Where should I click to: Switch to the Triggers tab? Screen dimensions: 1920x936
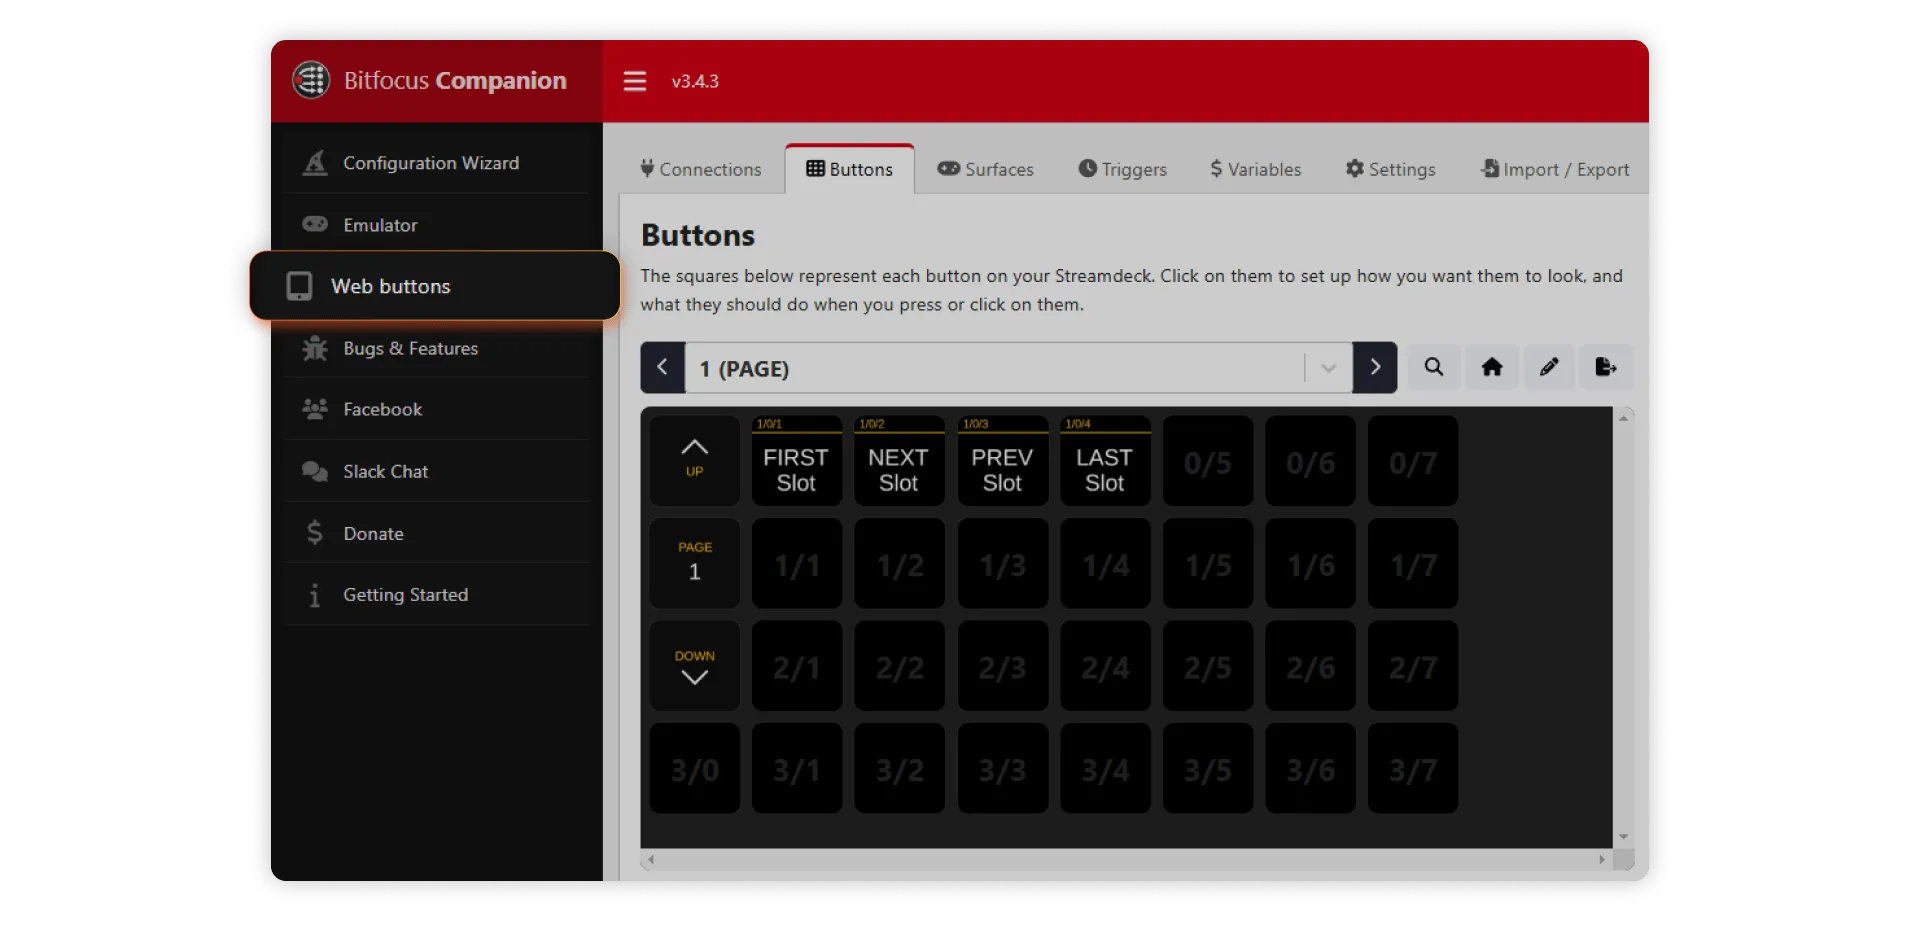click(x=1123, y=169)
